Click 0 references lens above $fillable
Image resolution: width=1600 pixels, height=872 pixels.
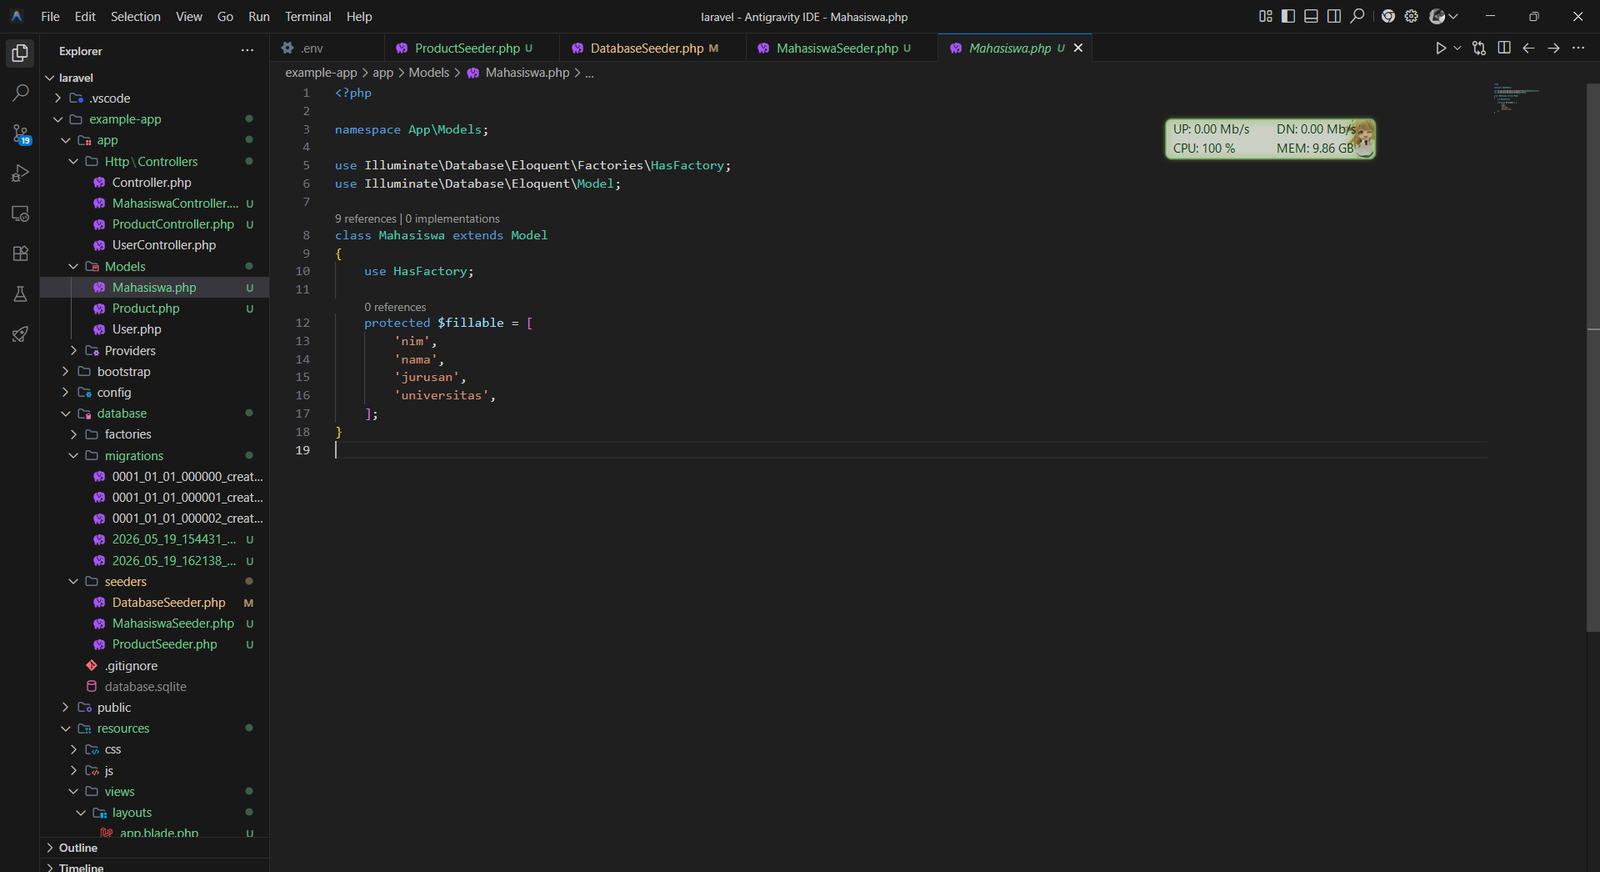[x=395, y=307]
